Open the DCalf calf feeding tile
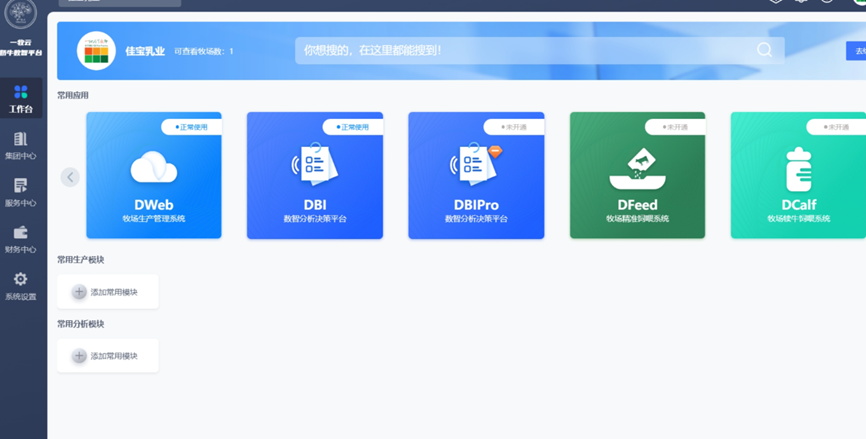Viewport: 866px width, 439px height. pos(797,176)
